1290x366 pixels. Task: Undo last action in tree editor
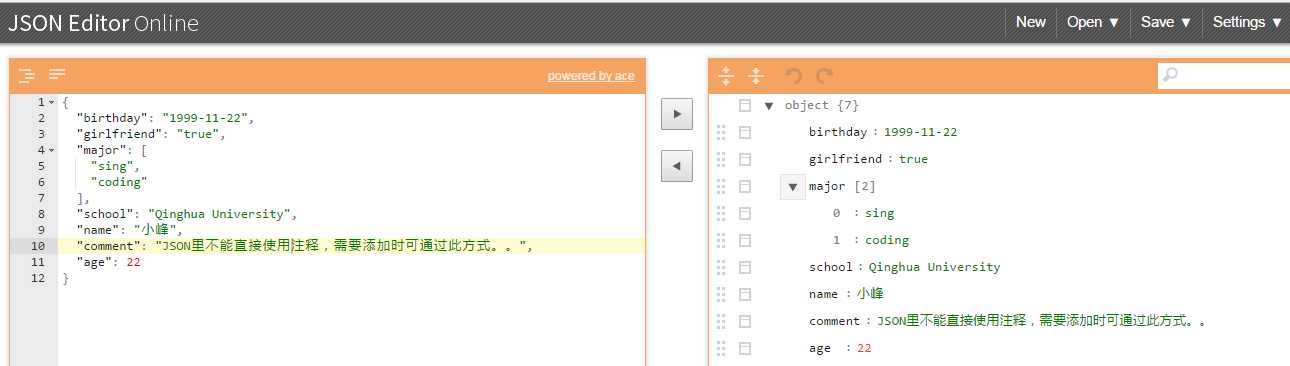click(x=794, y=75)
